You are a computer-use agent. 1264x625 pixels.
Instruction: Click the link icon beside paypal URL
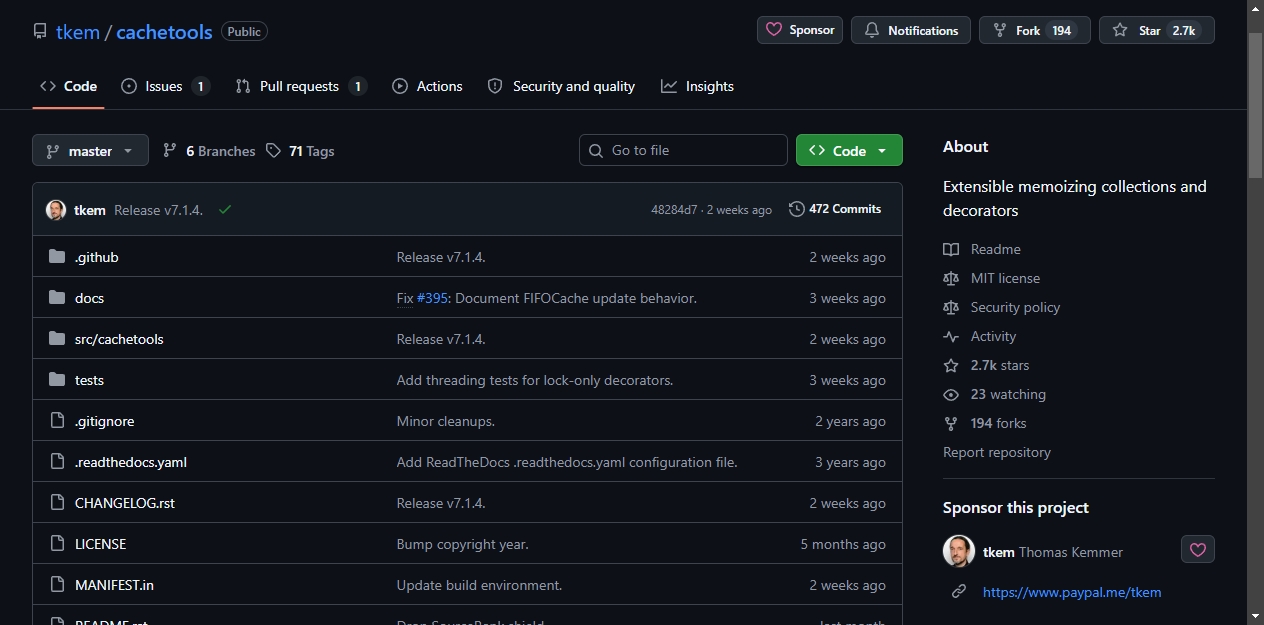(959, 592)
